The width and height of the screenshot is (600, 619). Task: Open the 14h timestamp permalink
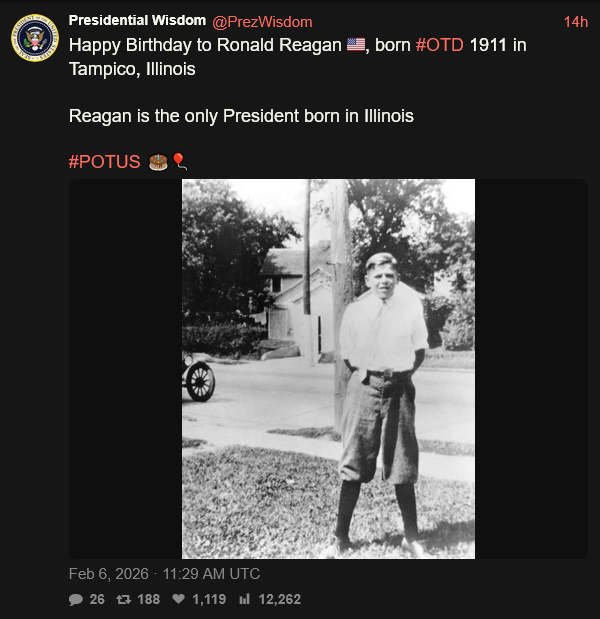(576, 22)
